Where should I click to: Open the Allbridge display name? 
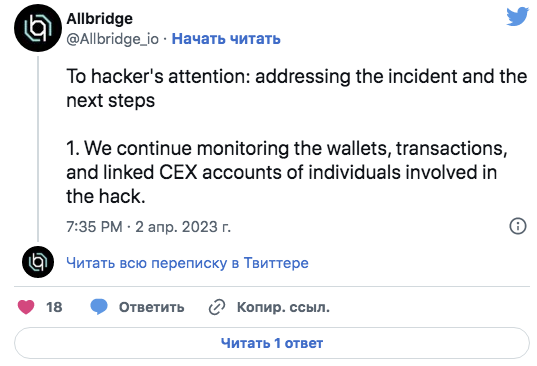99,18
